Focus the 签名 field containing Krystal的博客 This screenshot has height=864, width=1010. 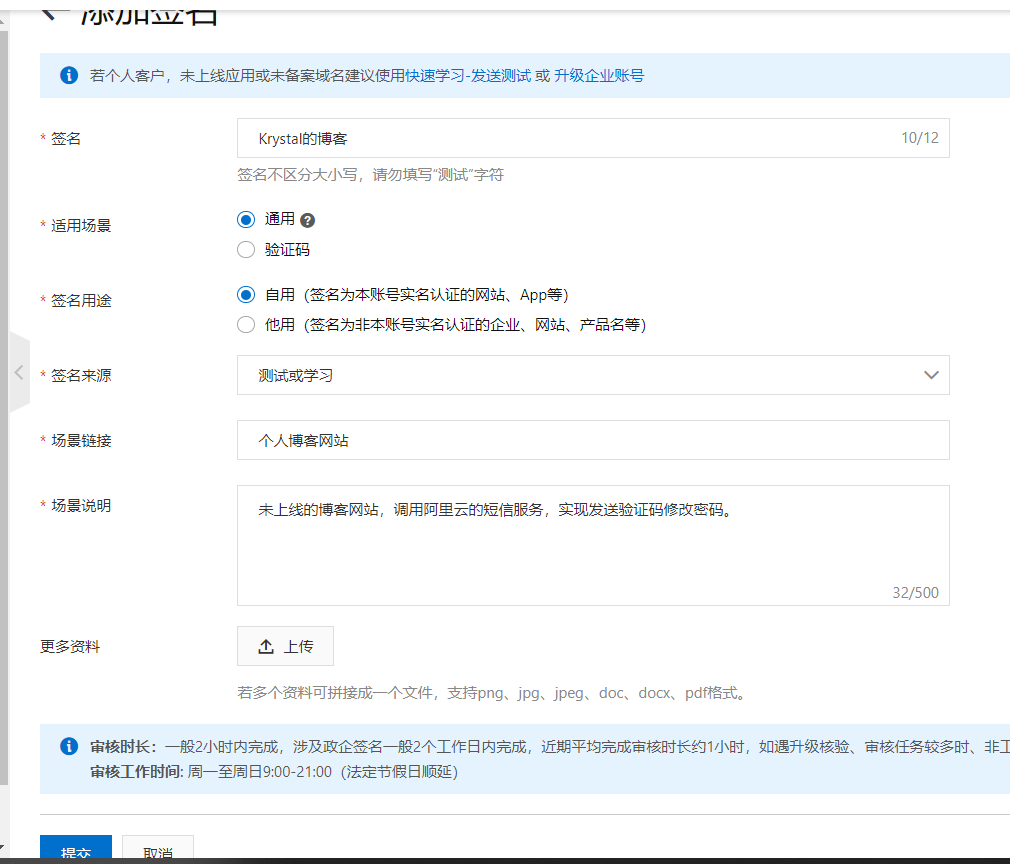(593, 138)
